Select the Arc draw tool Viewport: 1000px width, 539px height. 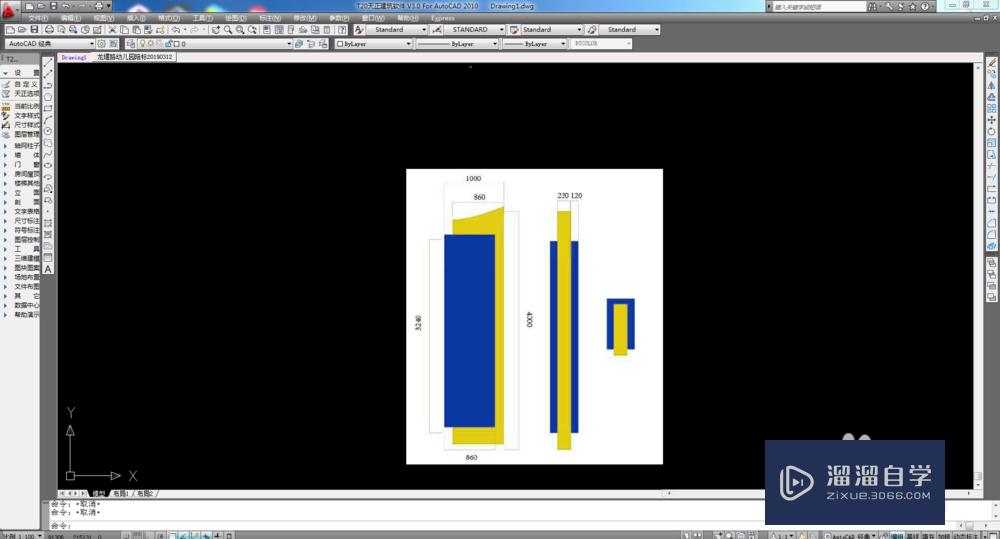pyautogui.click(x=48, y=120)
